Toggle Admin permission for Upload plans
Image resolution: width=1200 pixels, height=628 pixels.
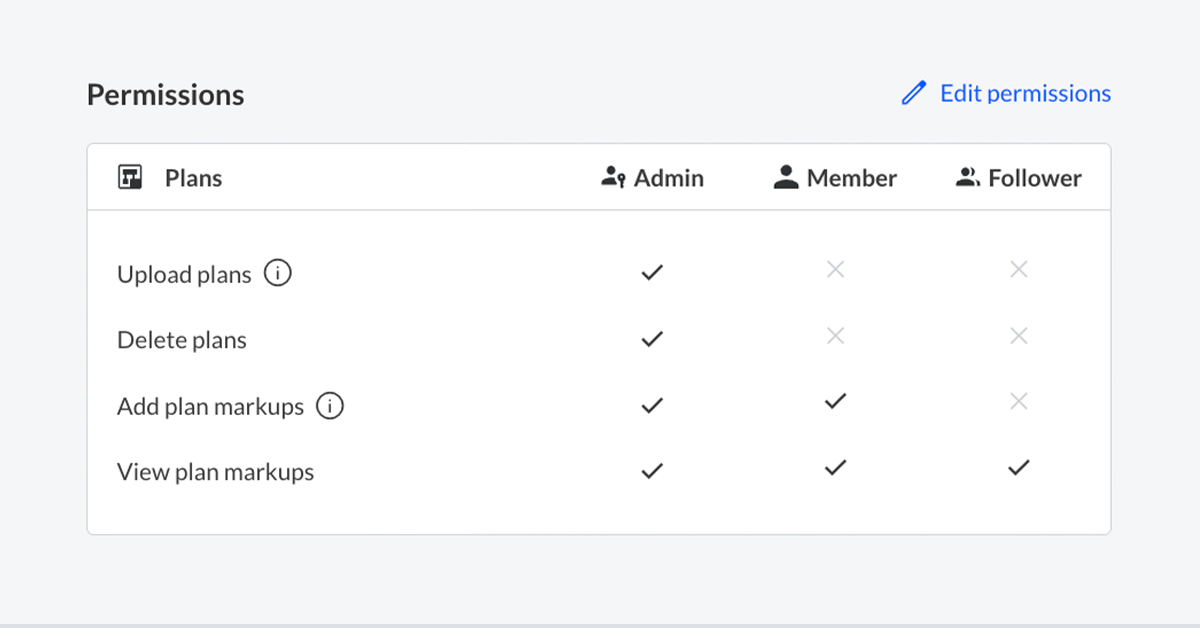652,272
